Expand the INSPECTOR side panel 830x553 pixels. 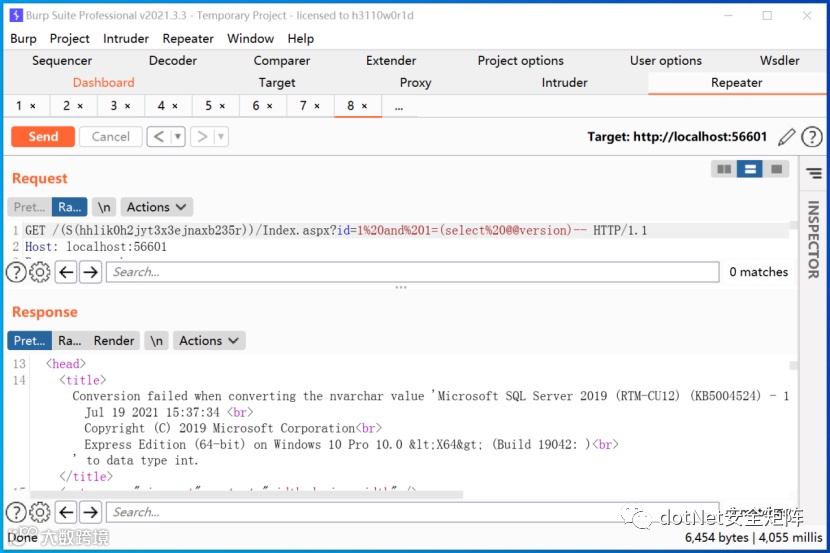(x=813, y=239)
